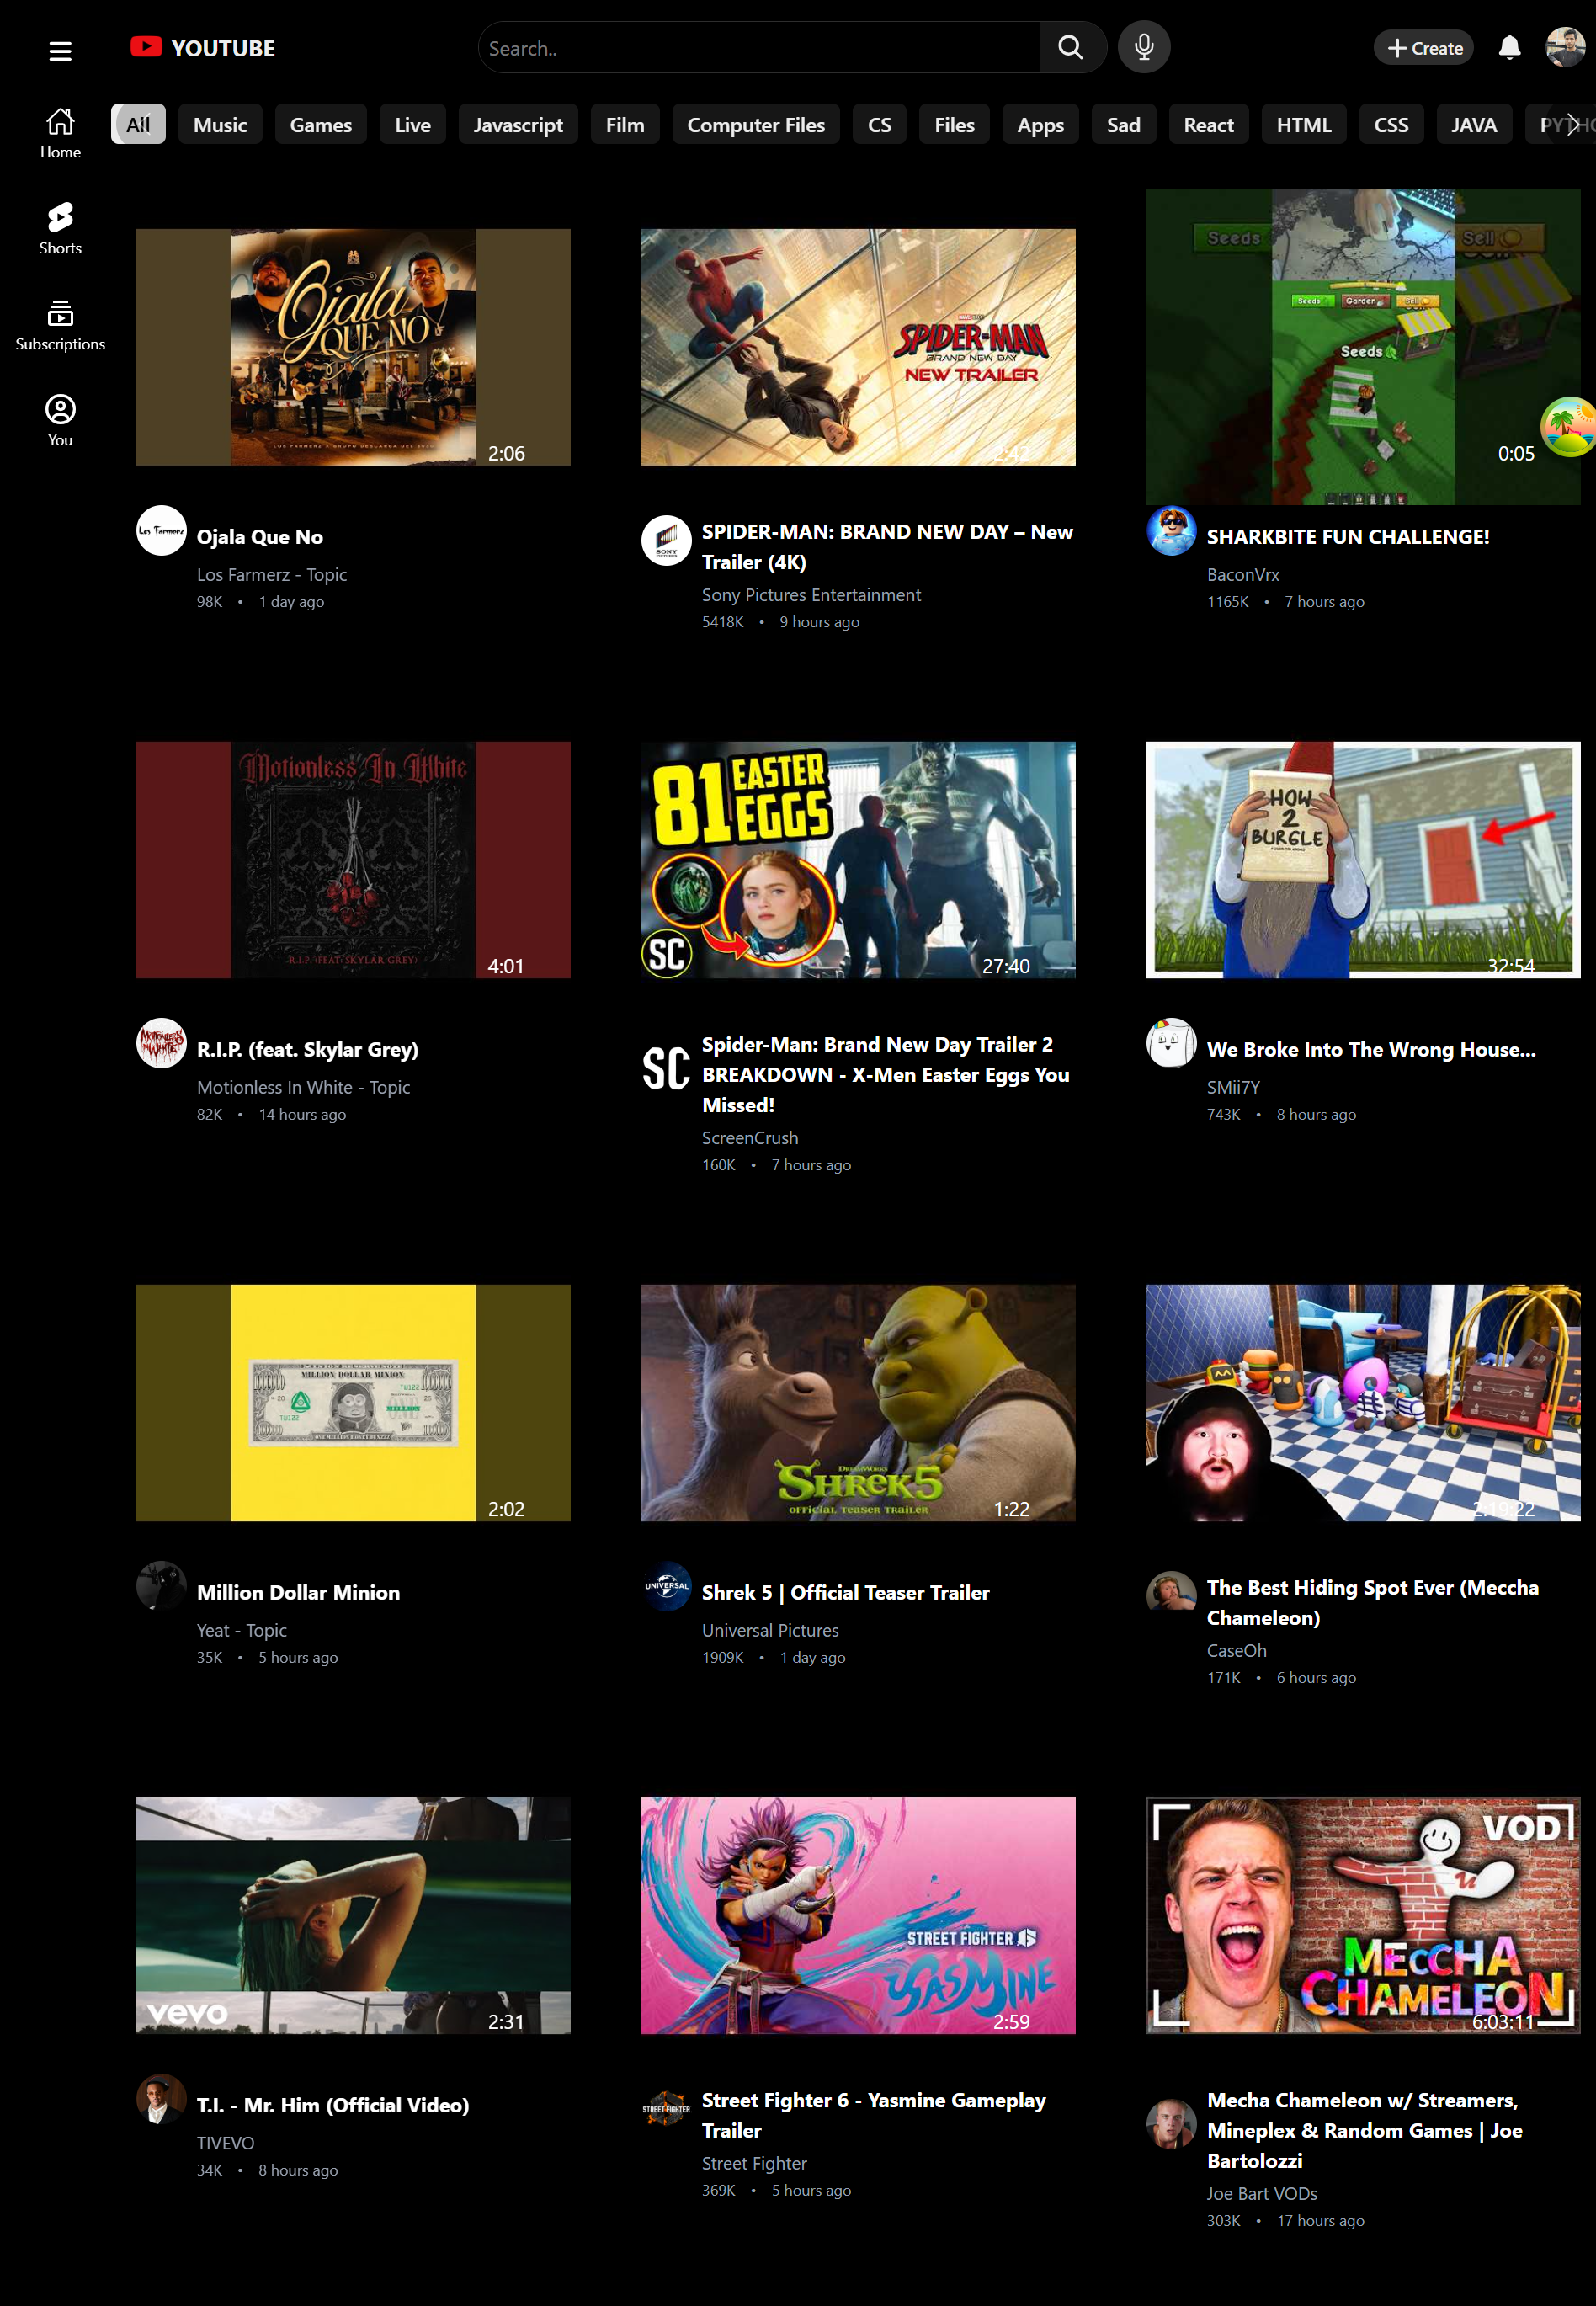Open SMii7Y channel avatar
Screen dimensions: 1596x2306
coord(1171,1043)
